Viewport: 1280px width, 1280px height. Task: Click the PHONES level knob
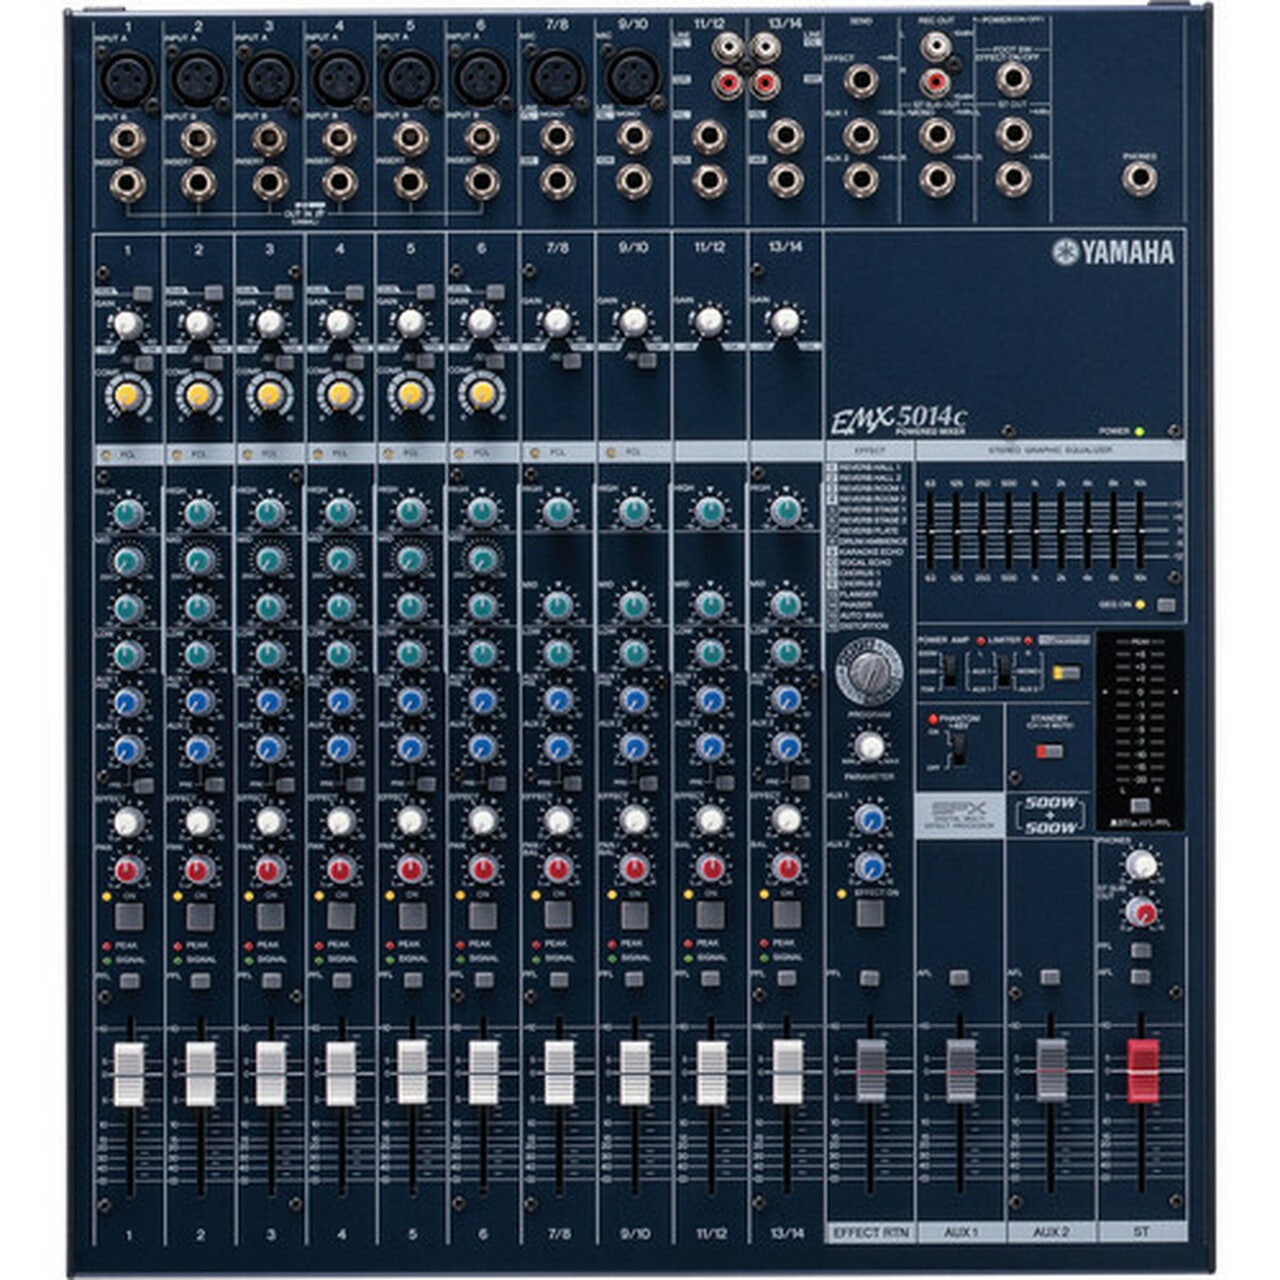(1140, 865)
